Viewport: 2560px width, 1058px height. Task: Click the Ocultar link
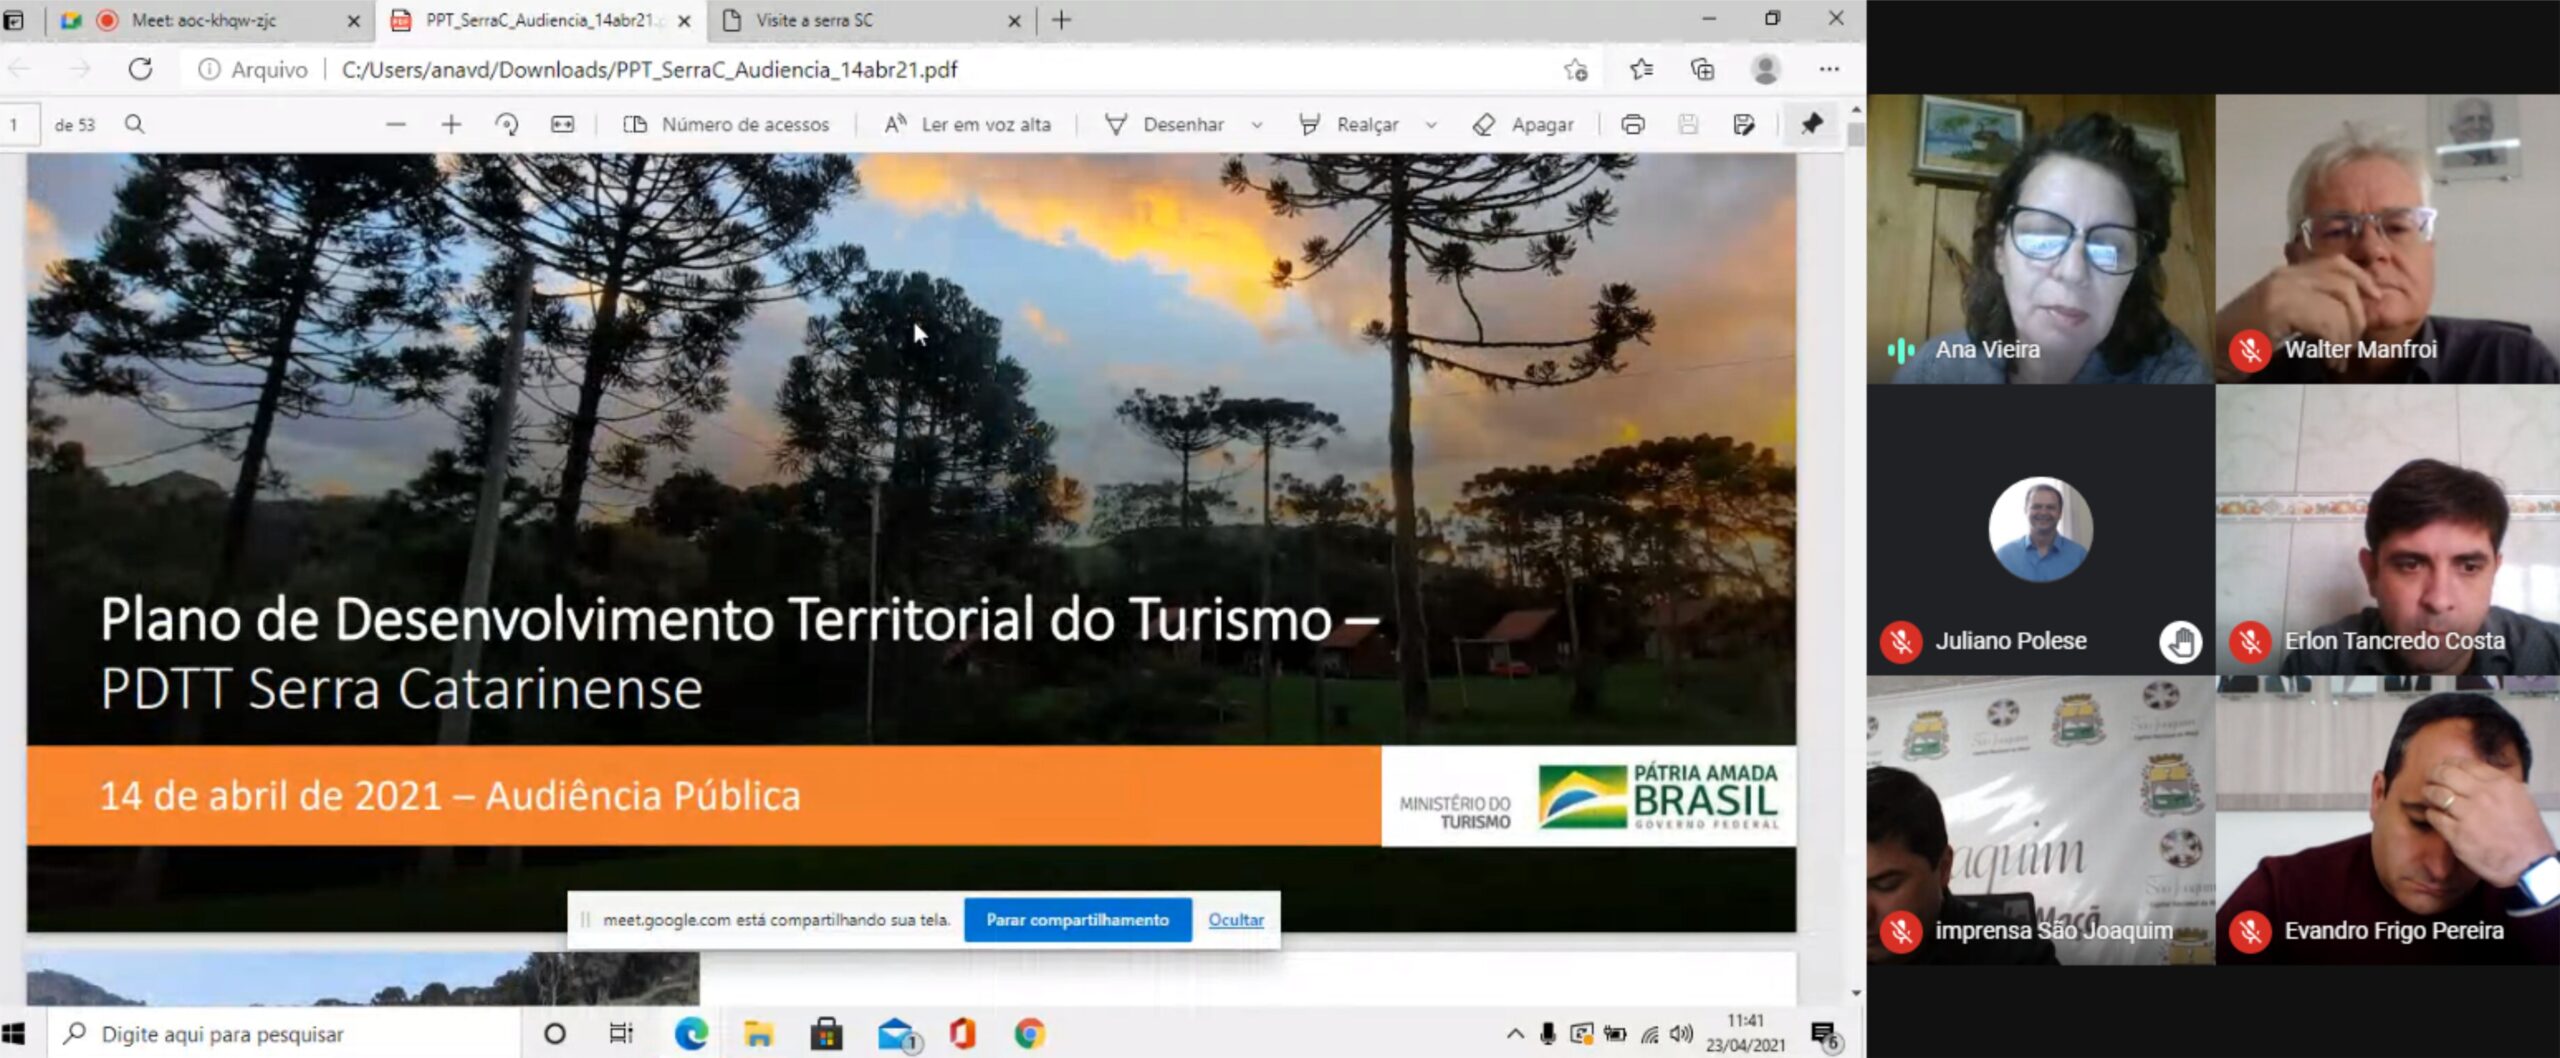[1236, 920]
